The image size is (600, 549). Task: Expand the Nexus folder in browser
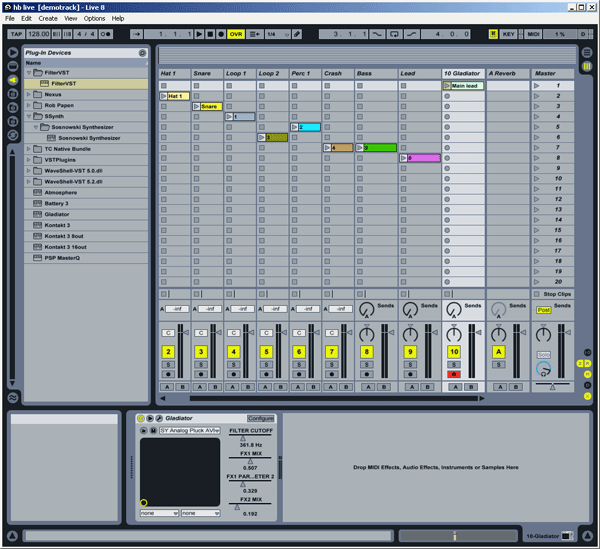coord(28,94)
